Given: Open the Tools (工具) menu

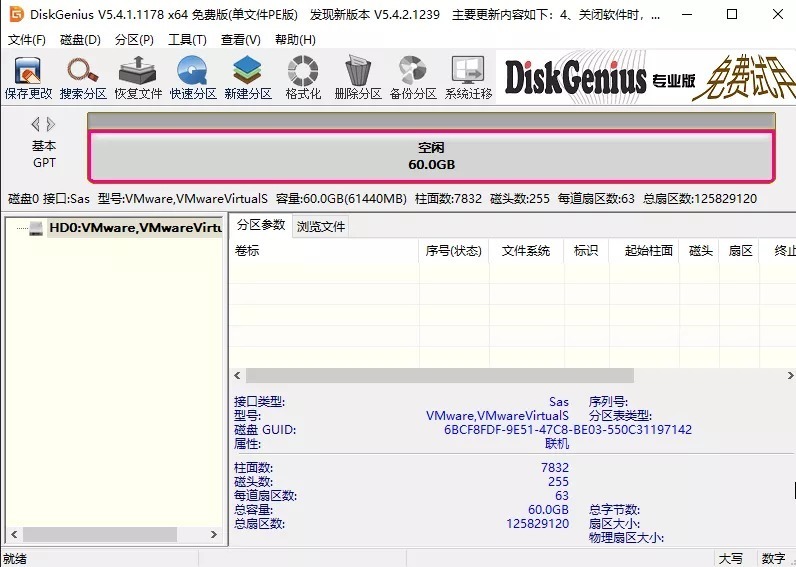Looking at the screenshot, I should [x=187, y=40].
